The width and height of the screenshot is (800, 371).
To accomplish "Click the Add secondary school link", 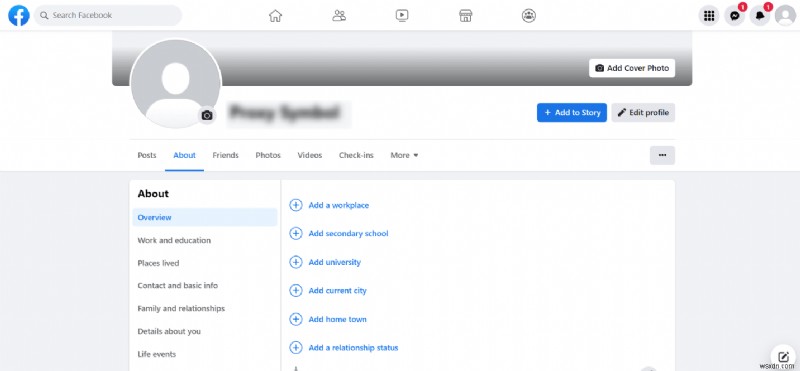I will 348,234.
